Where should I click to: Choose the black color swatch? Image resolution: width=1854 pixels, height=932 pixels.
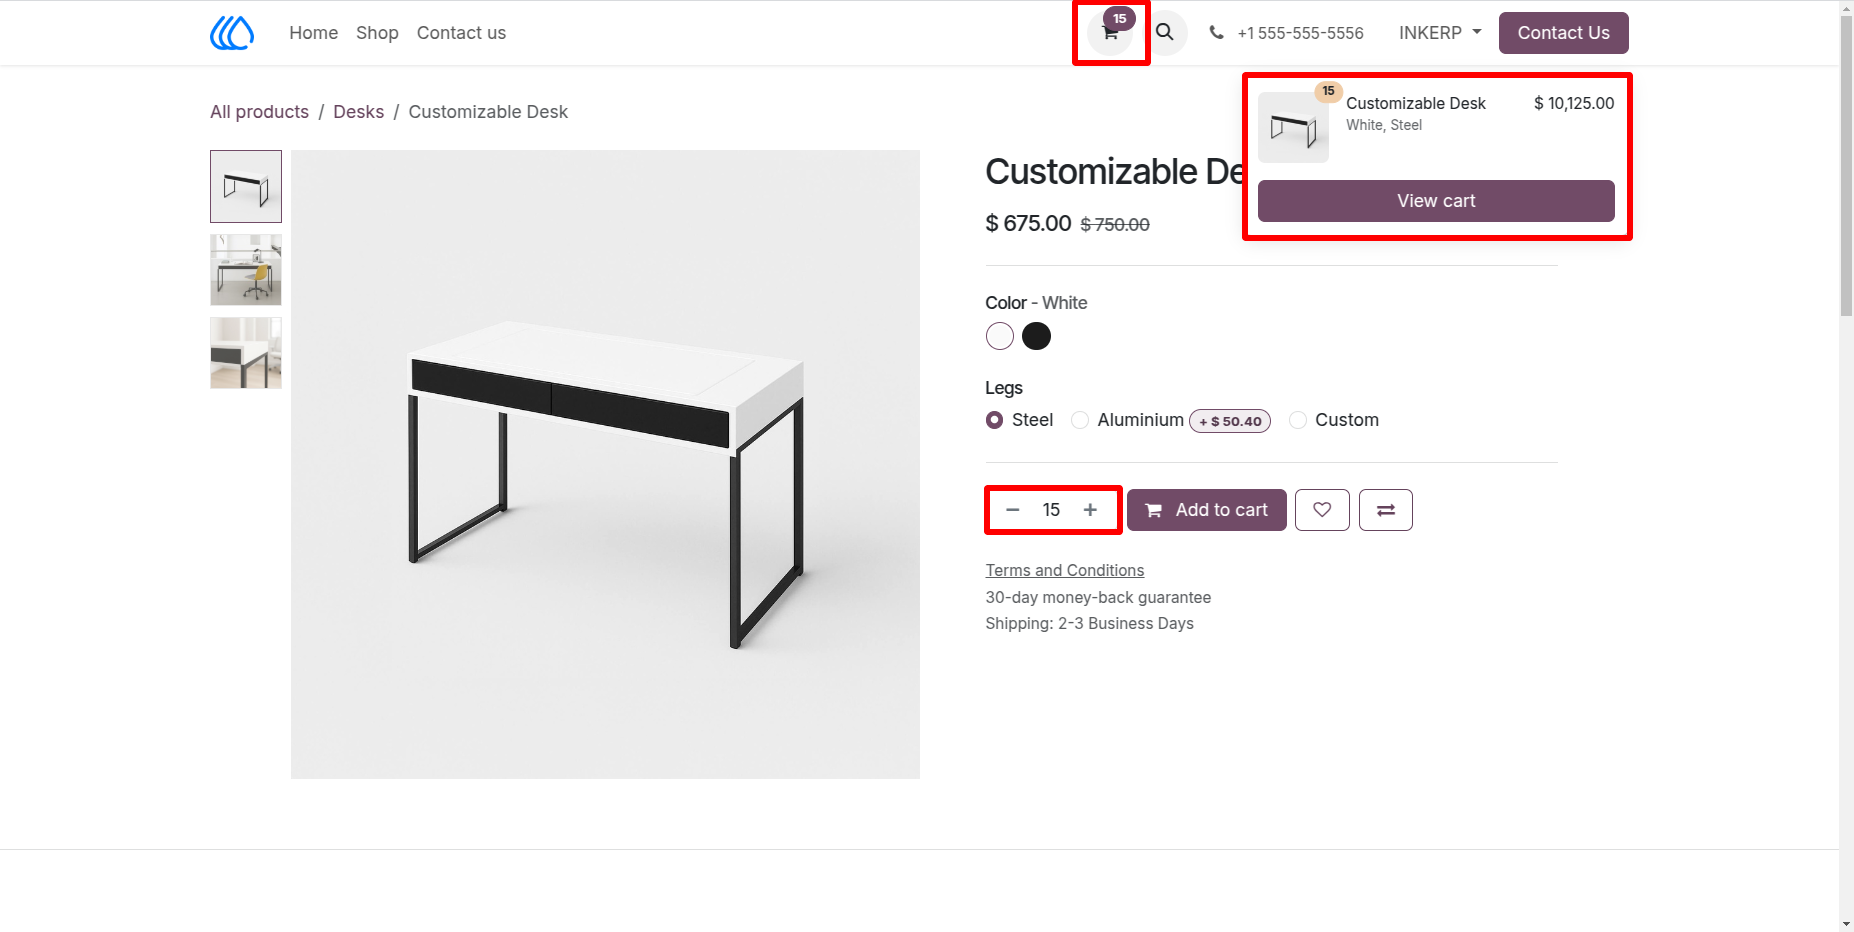point(1037,336)
